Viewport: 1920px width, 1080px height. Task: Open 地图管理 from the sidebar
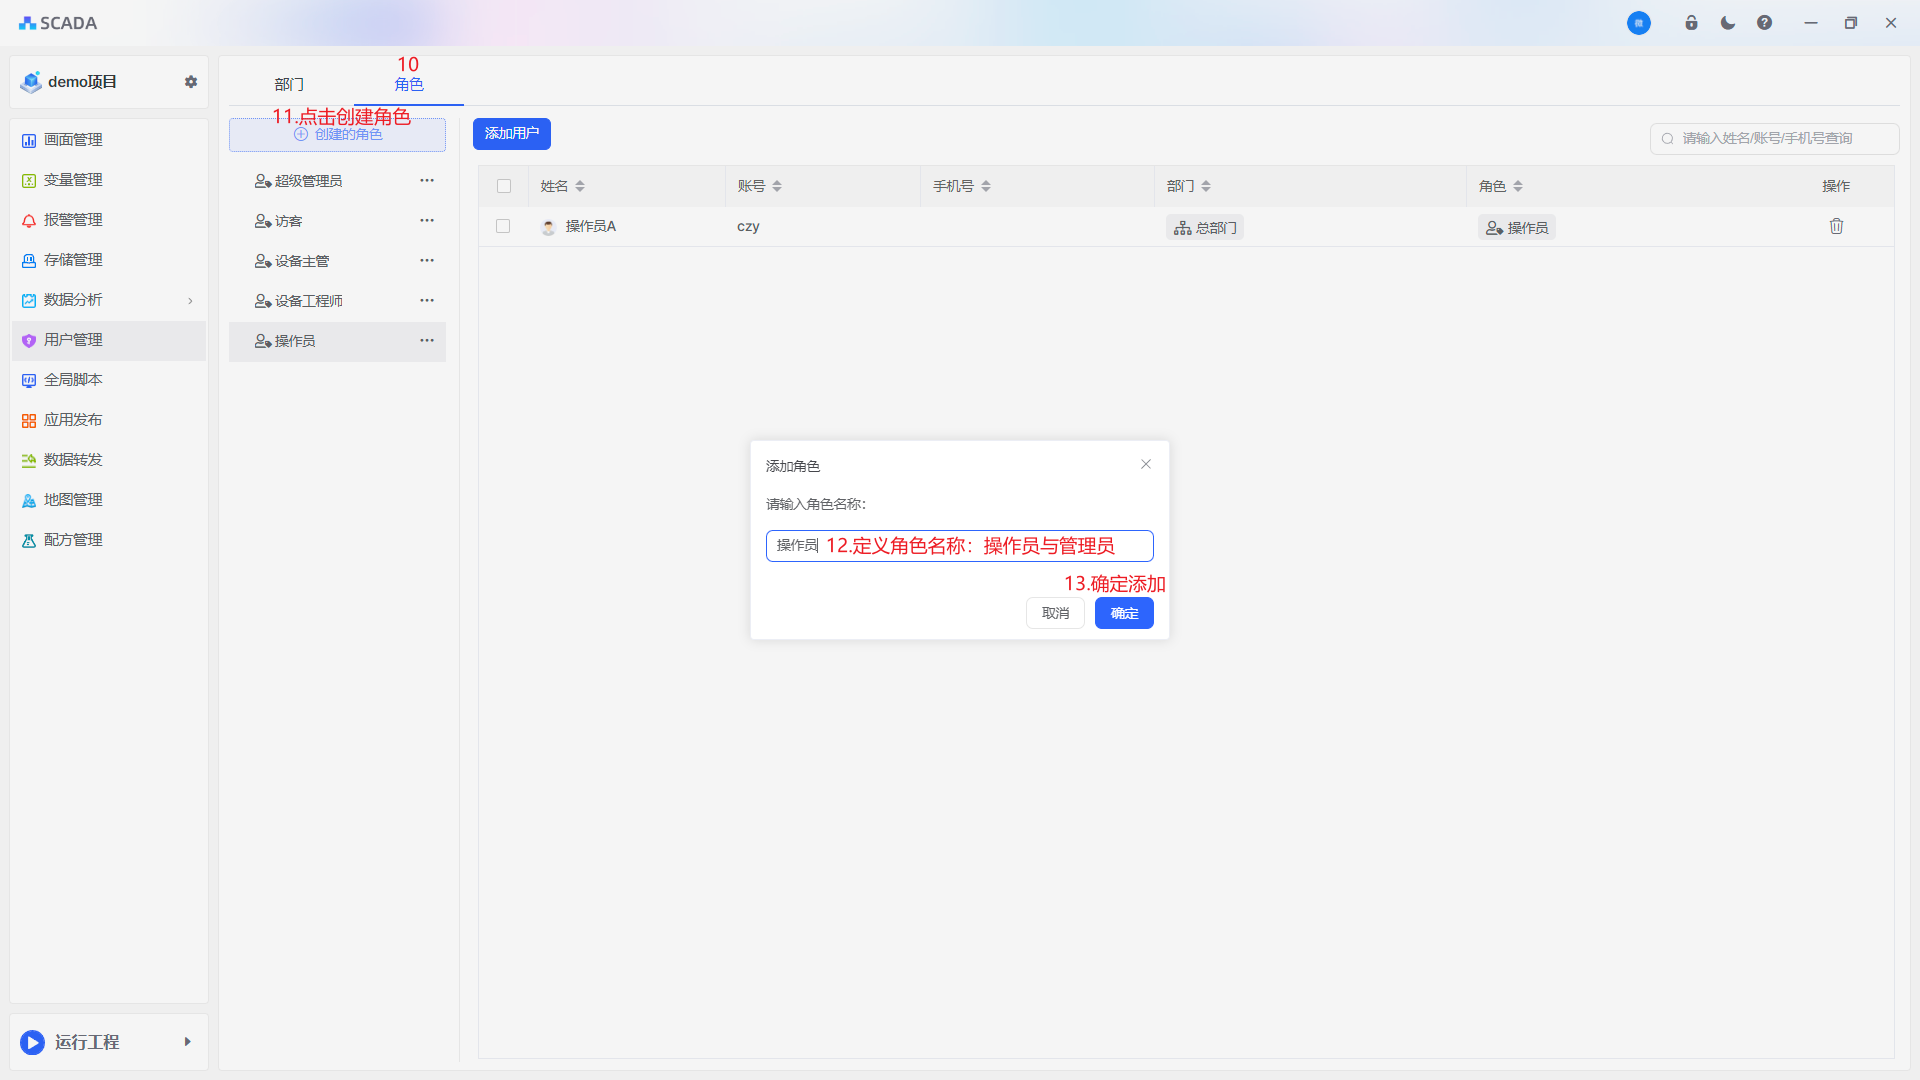coord(73,500)
